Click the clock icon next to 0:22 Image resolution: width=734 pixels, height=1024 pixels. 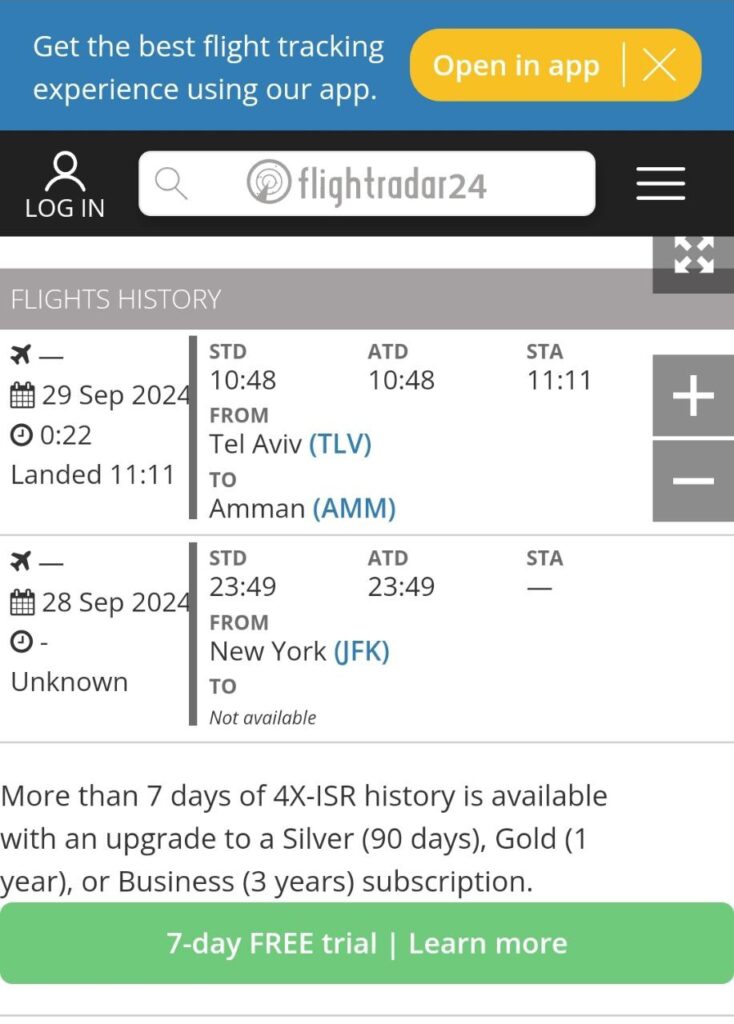pos(22,435)
